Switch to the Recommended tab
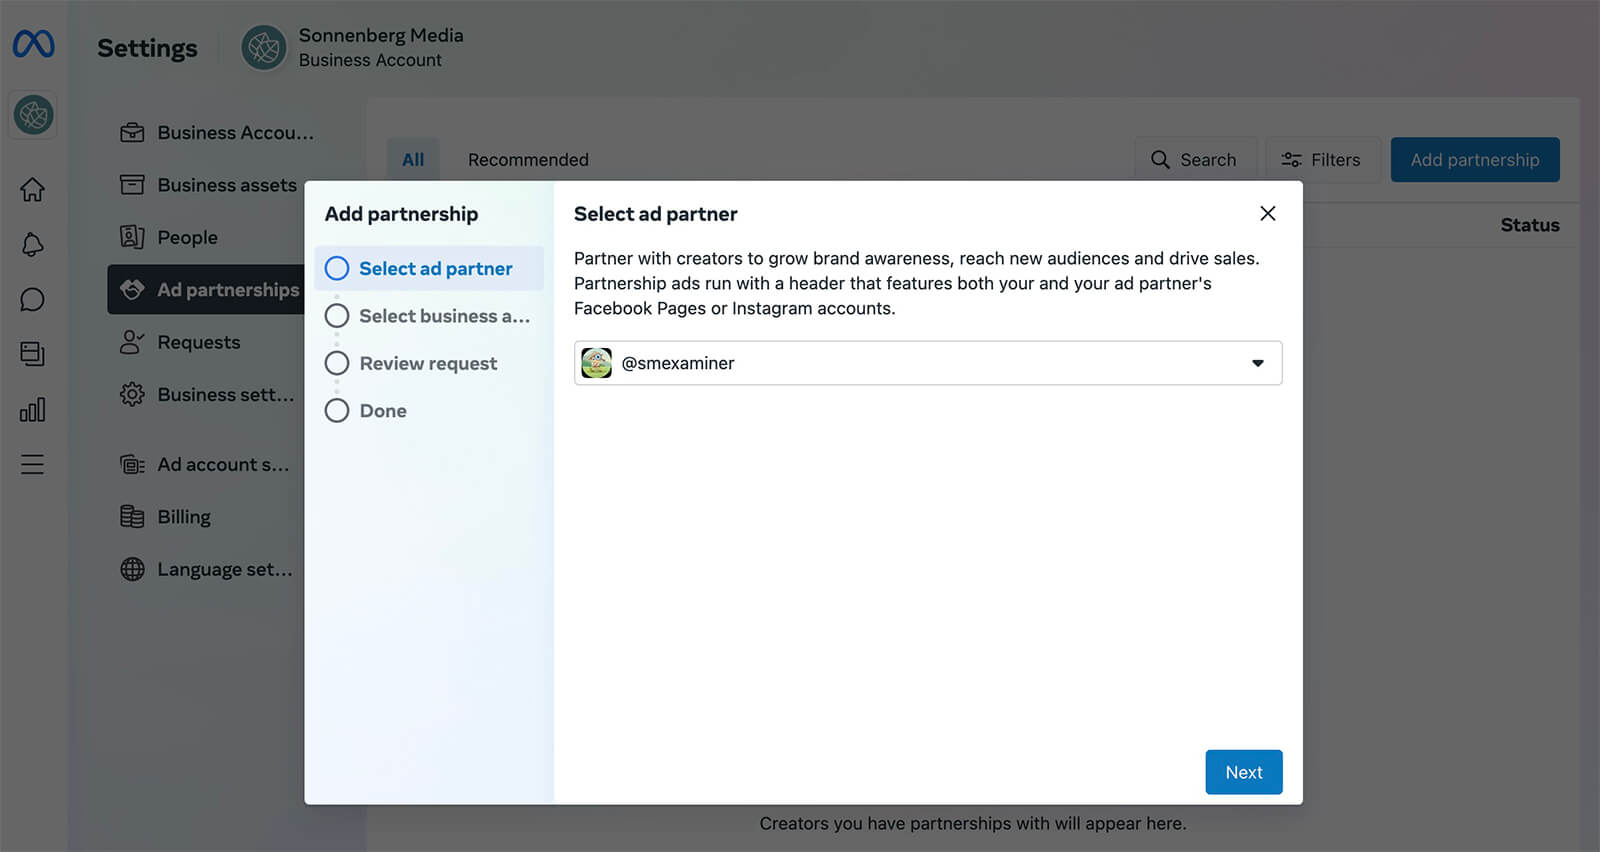Screen dimensions: 1600x852 [528, 160]
